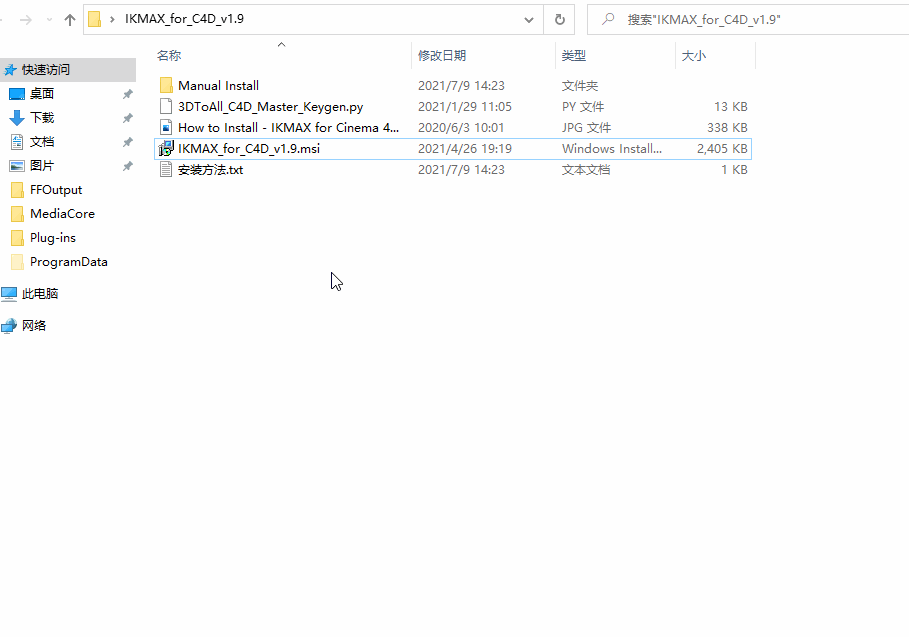
Task: Click the refresh button next to address bar
Action: pos(559,18)
